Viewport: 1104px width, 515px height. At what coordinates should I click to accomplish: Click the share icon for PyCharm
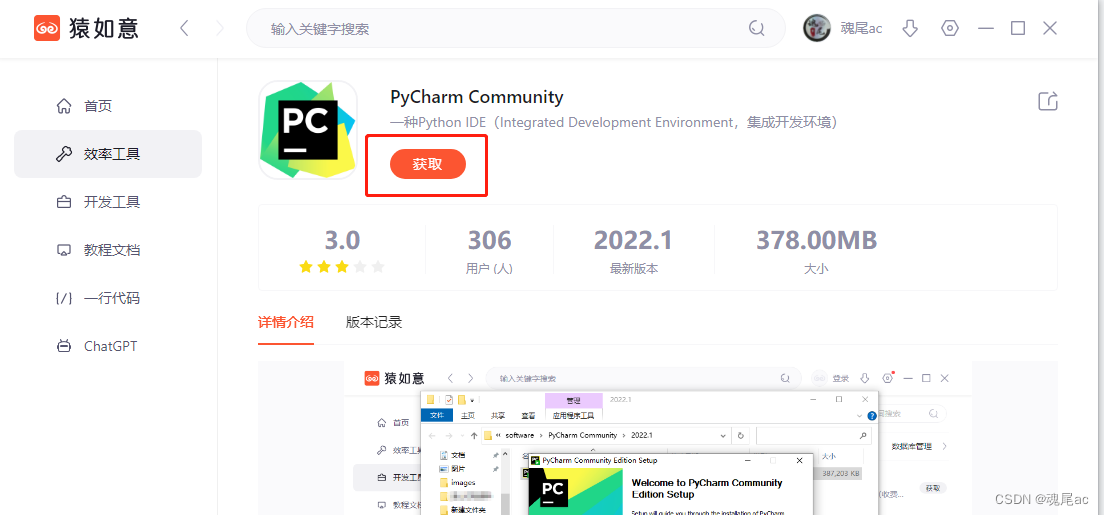(1048, 101)
